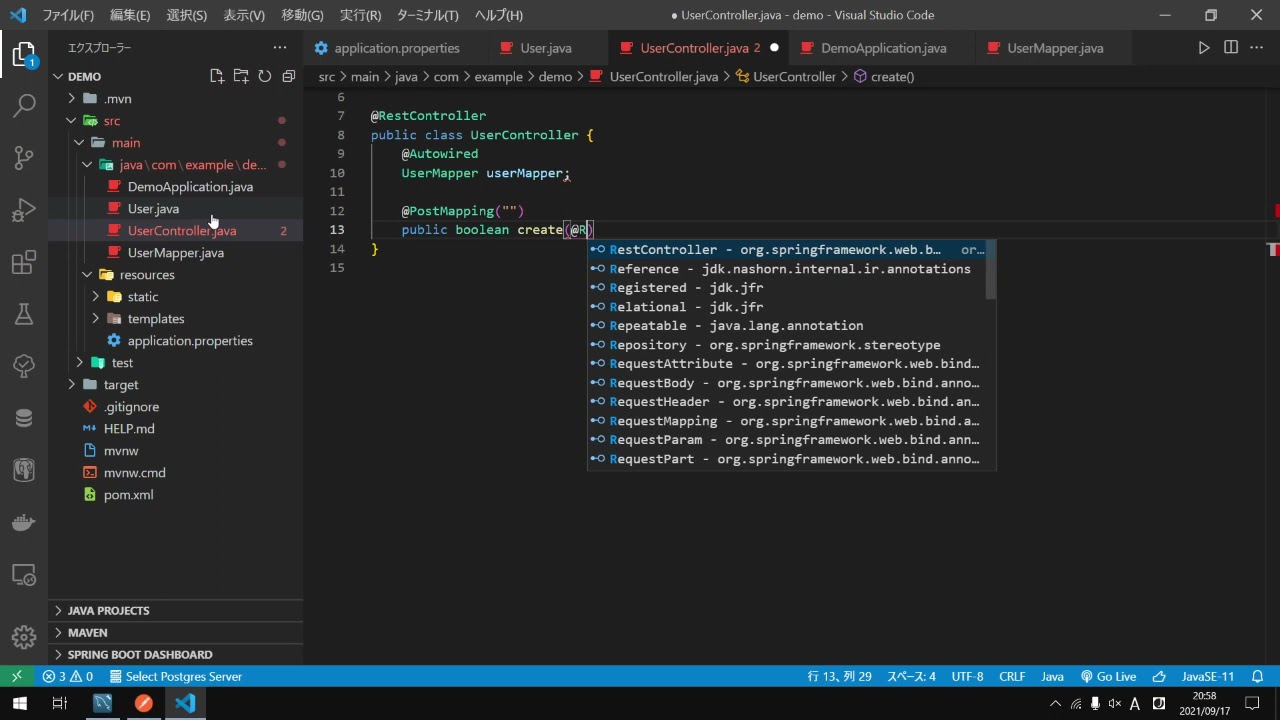The height and width of the screenshot is (720, 1280).
Task: Collapse all folders in Explorer
Action: pyautogui.click(x=288, y=76)
